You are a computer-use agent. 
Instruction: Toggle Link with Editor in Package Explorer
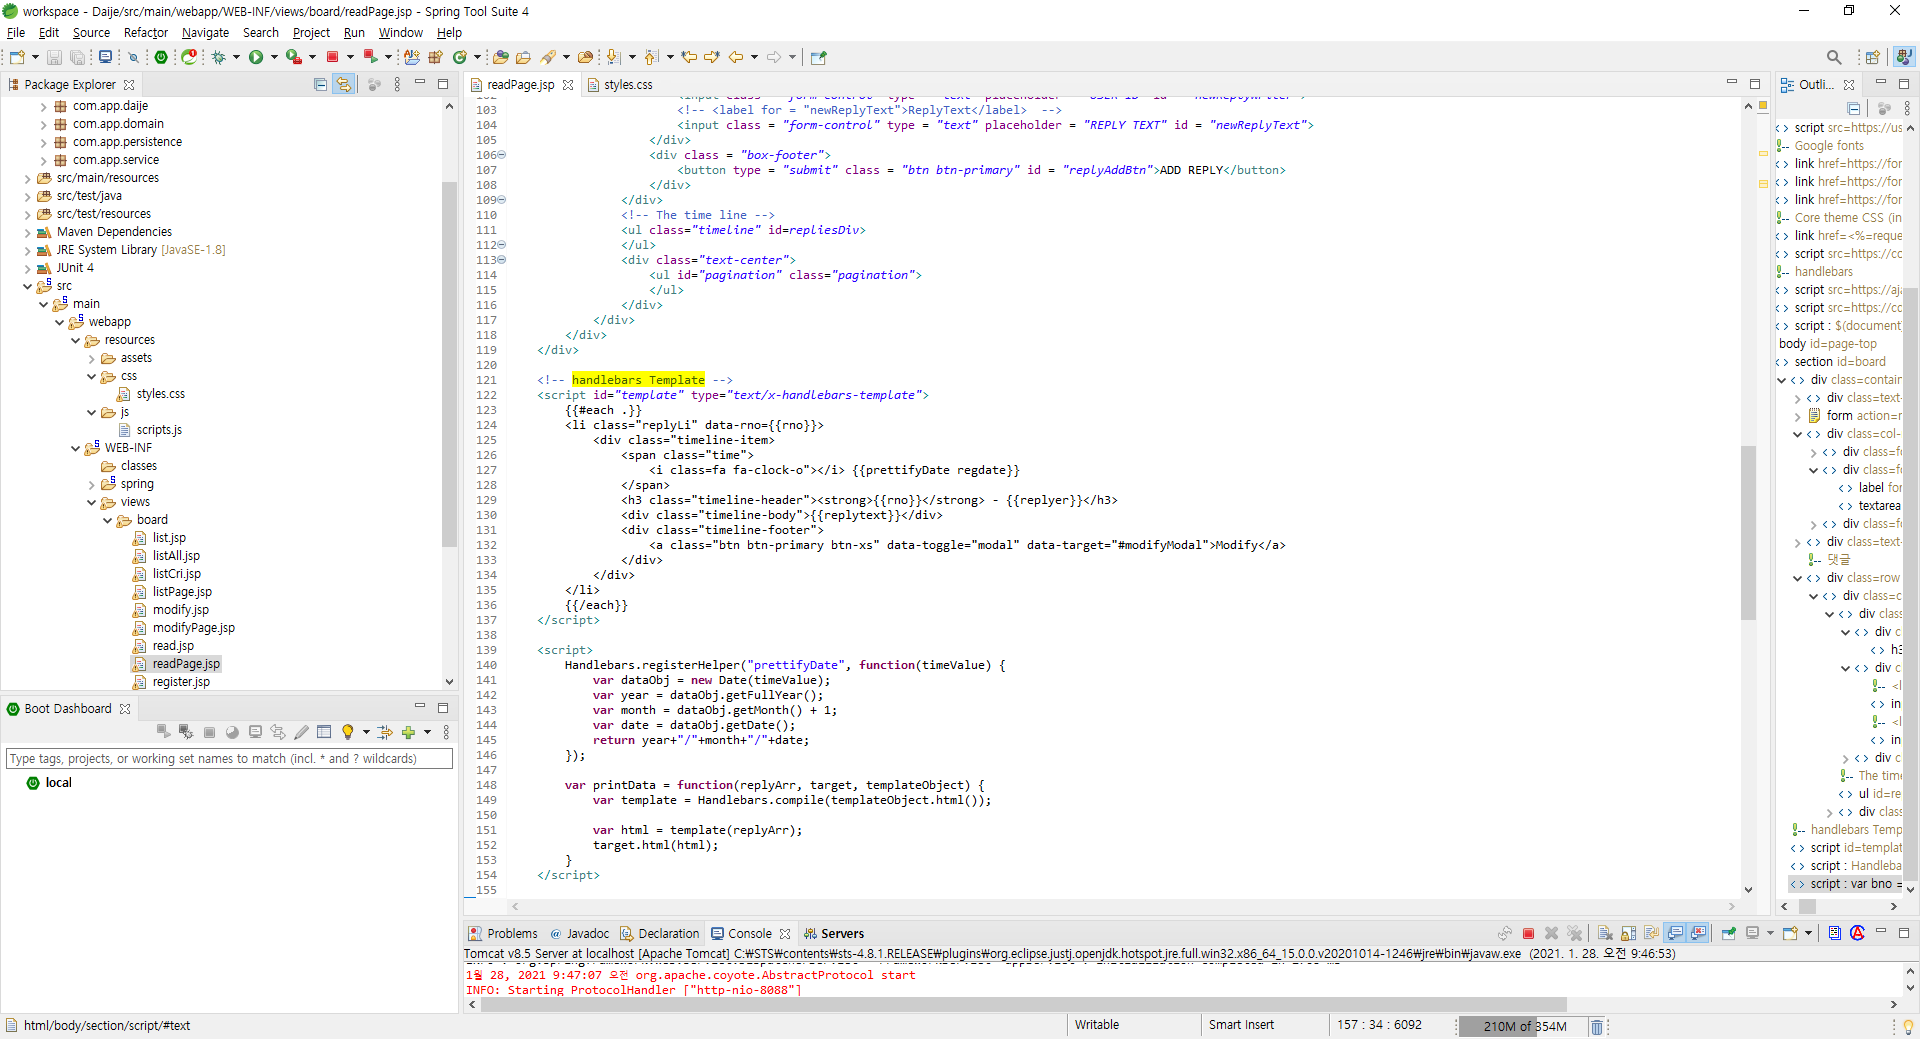pos(344,85)
